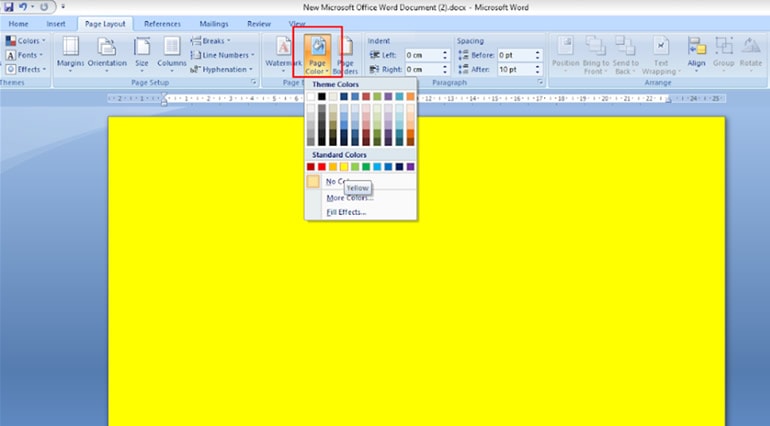Select the No Color option

click(361, 182)
